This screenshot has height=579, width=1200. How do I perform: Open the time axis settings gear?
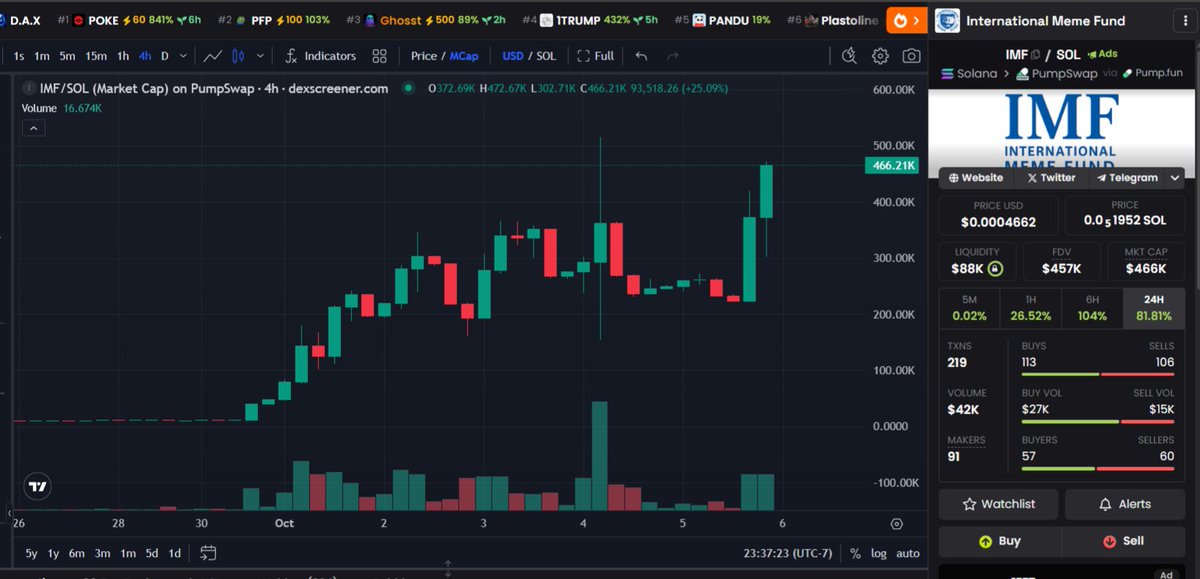896,524
